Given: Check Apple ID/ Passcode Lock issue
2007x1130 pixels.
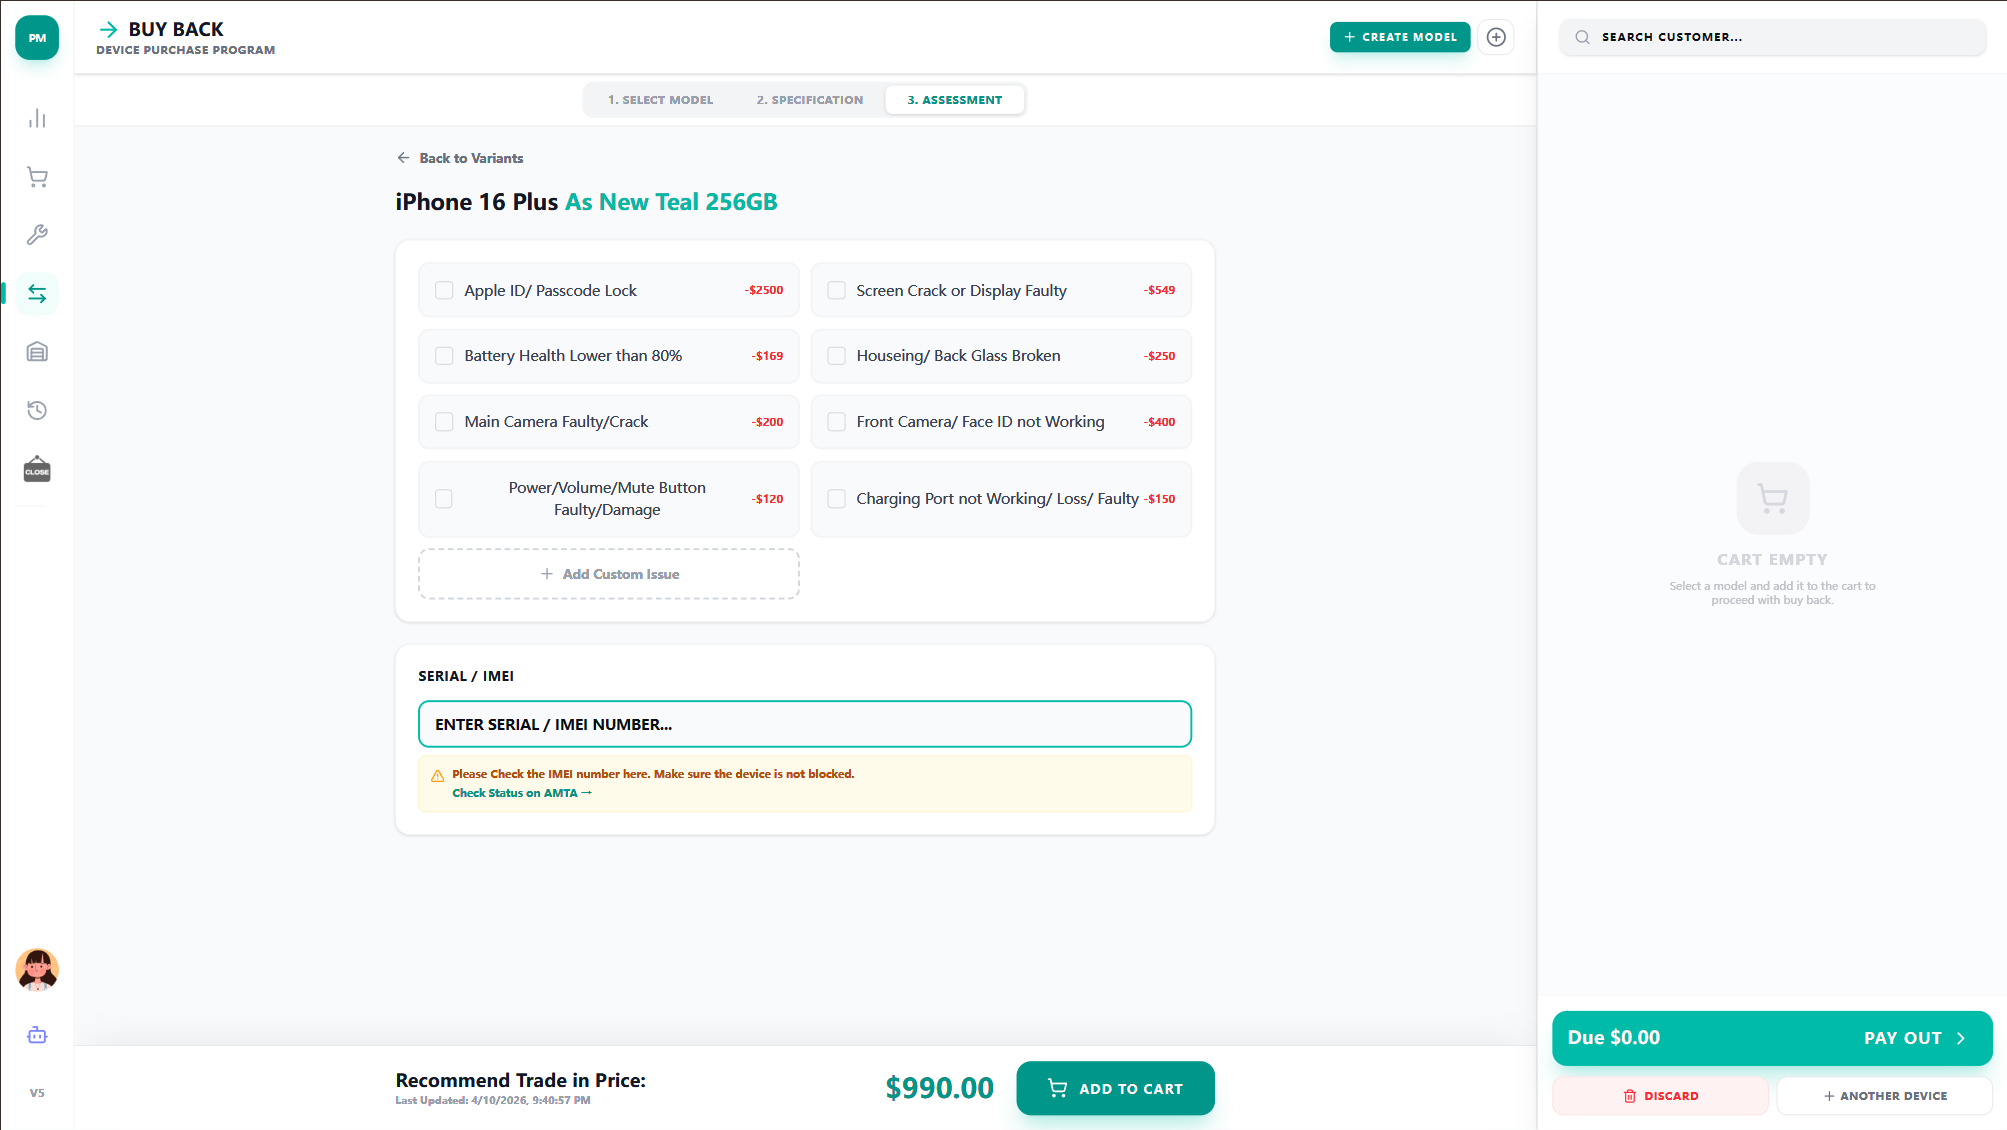Looking at the screenshot, I should 444,290.
